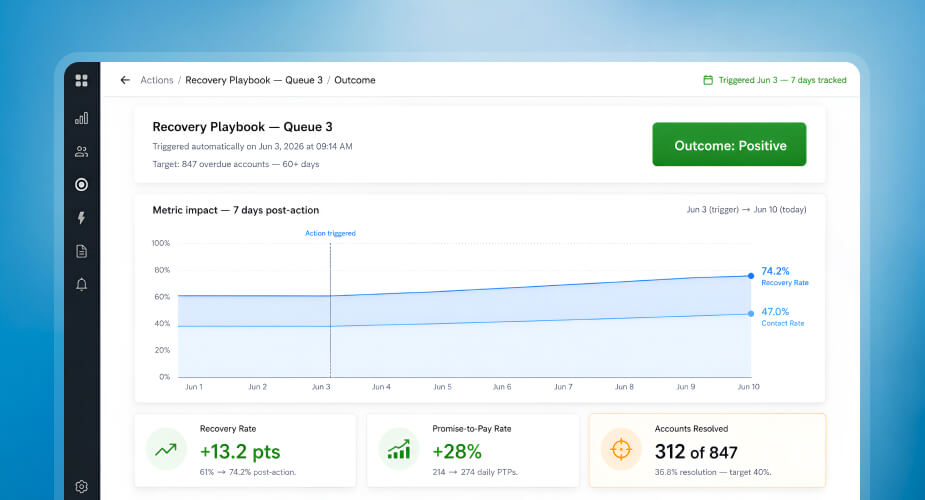Open the settings gear in sidebar
This screenshot has height=500, width=925.
click(x=81, y=486)
